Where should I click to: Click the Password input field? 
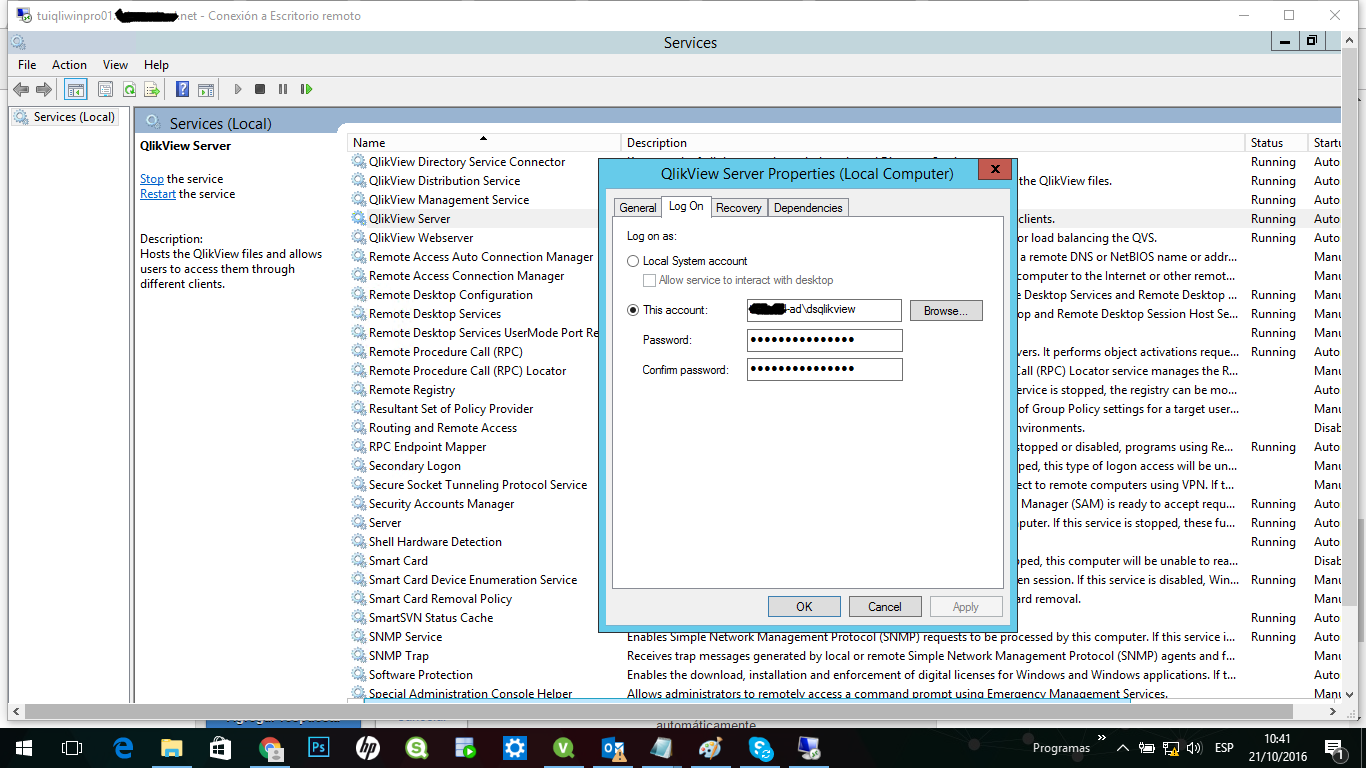[824, 340]
